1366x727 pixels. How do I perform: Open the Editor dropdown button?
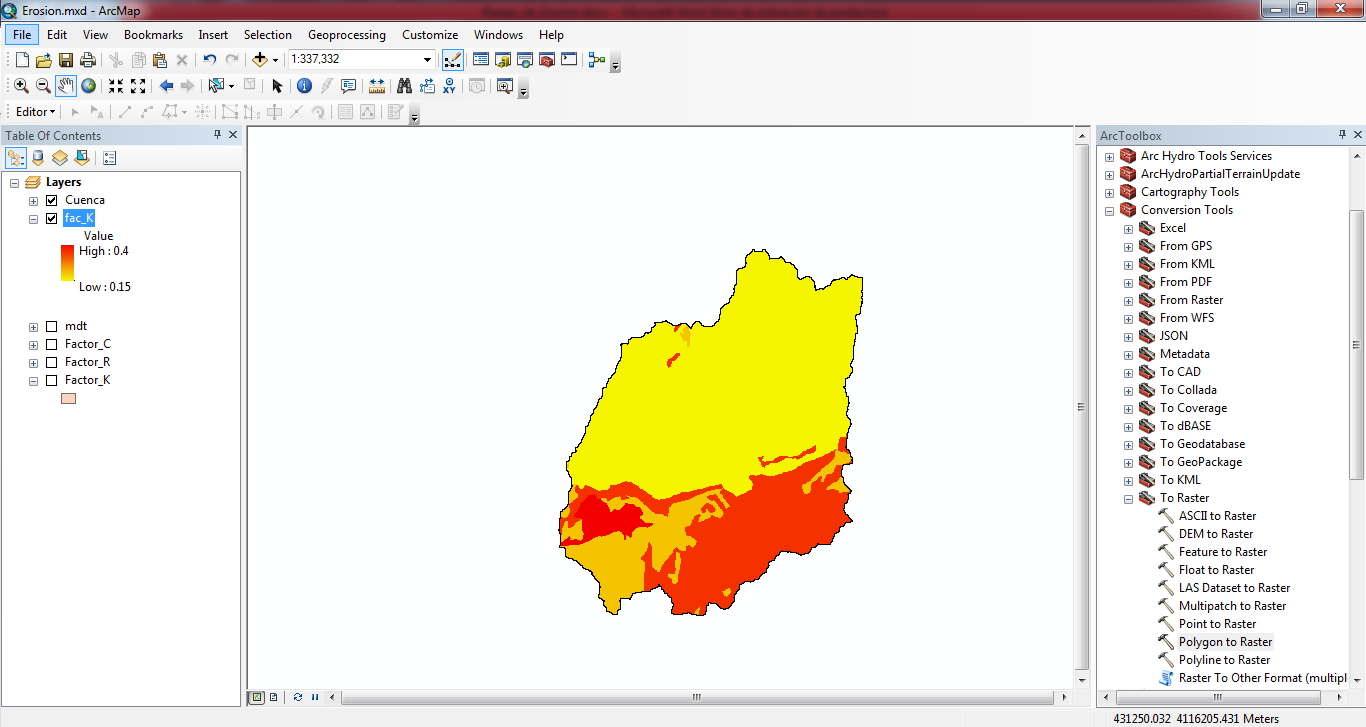(x=36, y=112)
